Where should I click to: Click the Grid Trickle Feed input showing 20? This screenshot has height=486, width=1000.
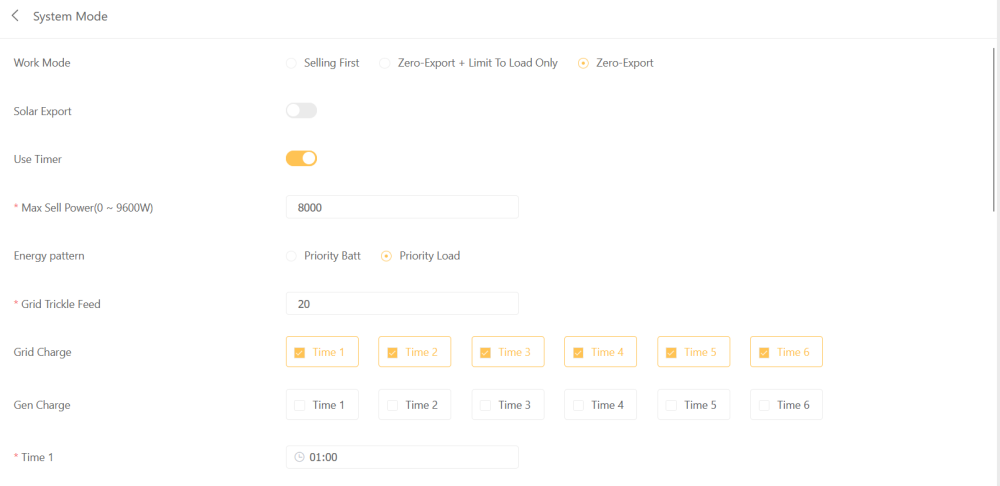[402, 304]
